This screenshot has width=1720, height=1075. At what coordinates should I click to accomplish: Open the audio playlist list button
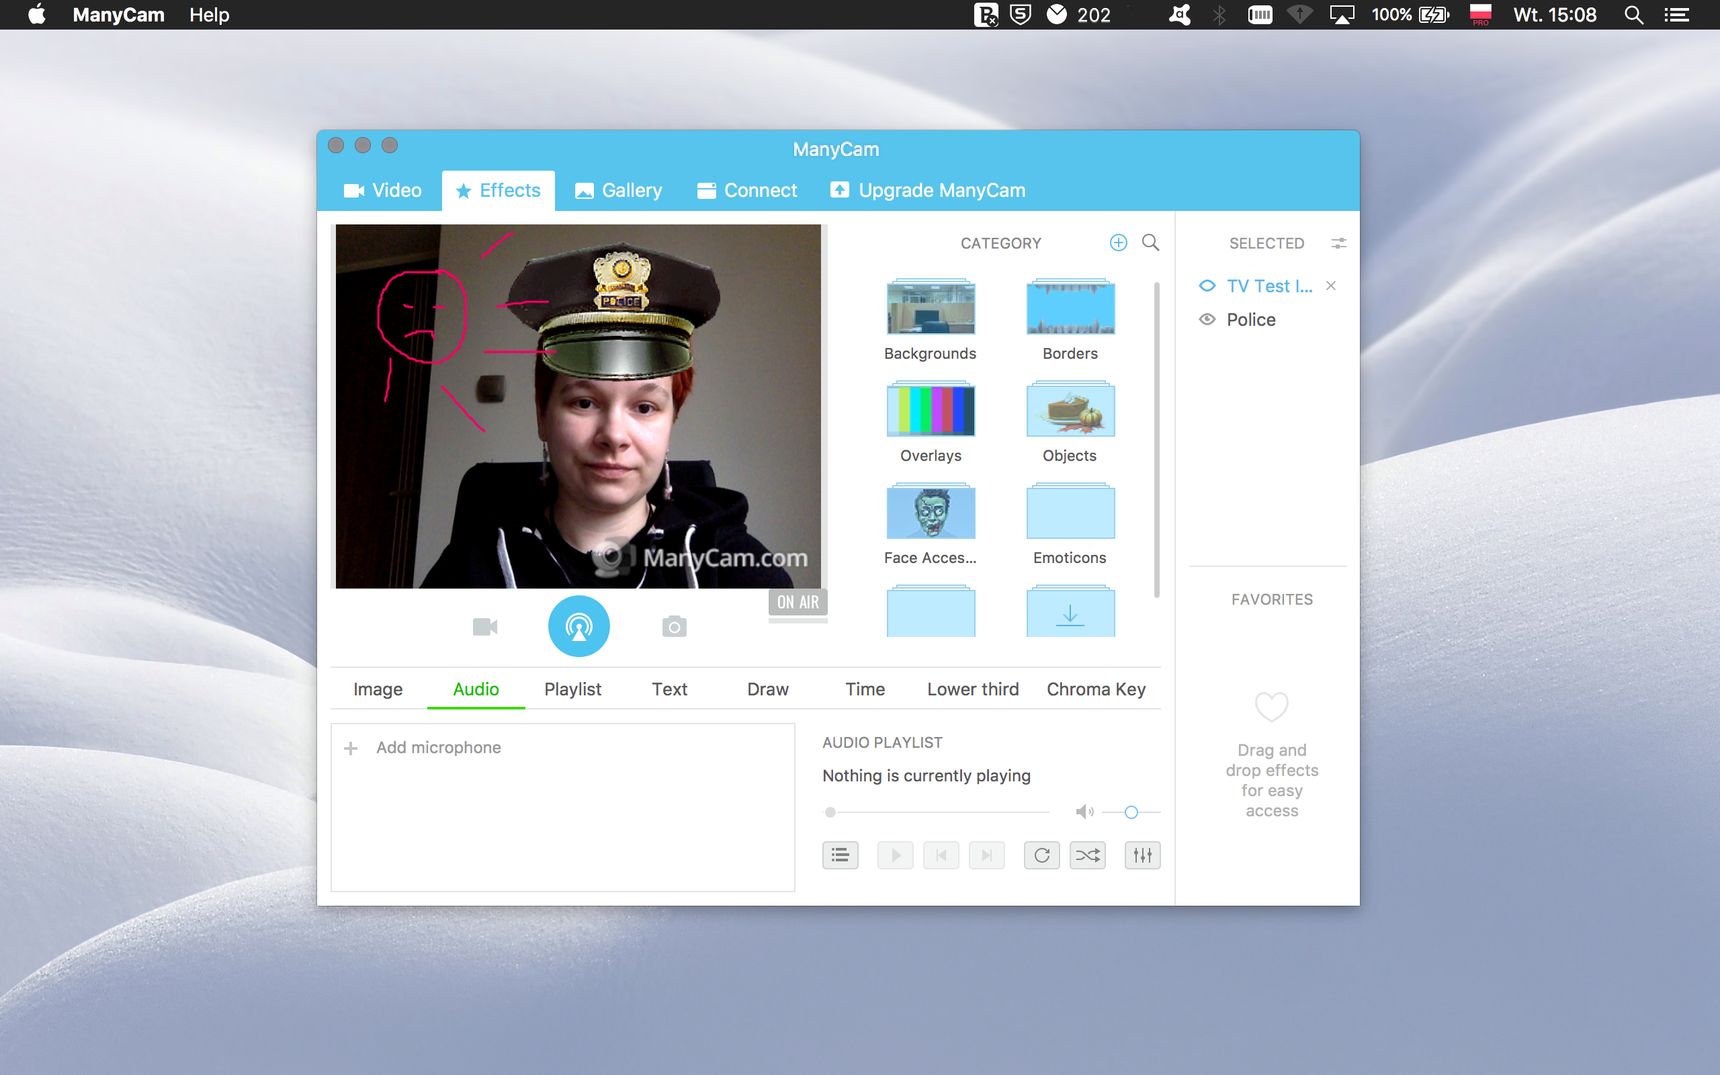(840, 855)
